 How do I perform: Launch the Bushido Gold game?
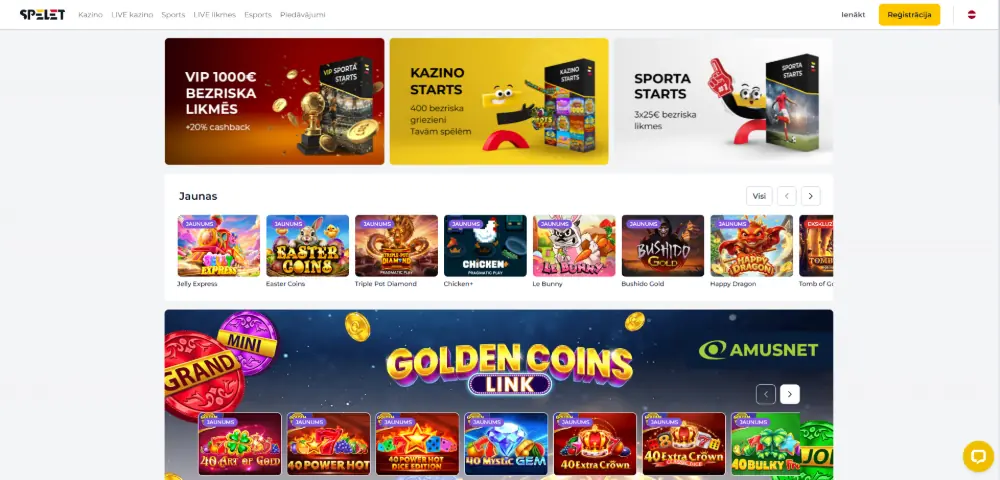click(663, 245)
